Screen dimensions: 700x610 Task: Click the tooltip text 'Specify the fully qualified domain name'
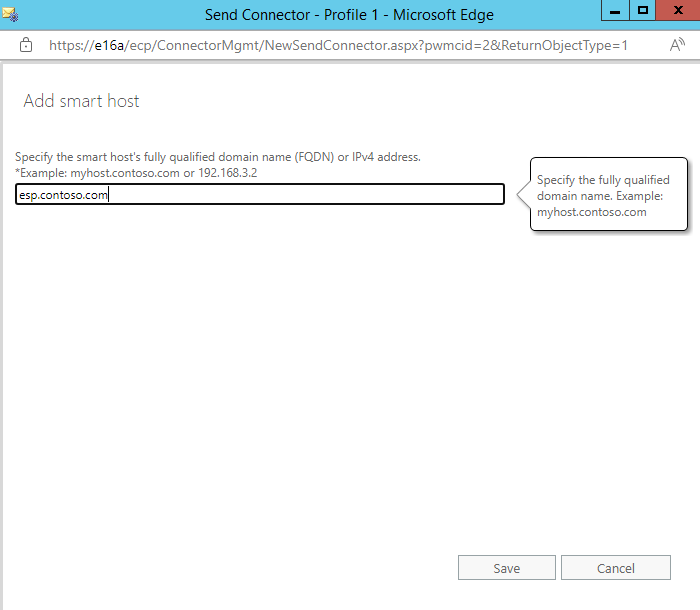[x=603, y=188]
